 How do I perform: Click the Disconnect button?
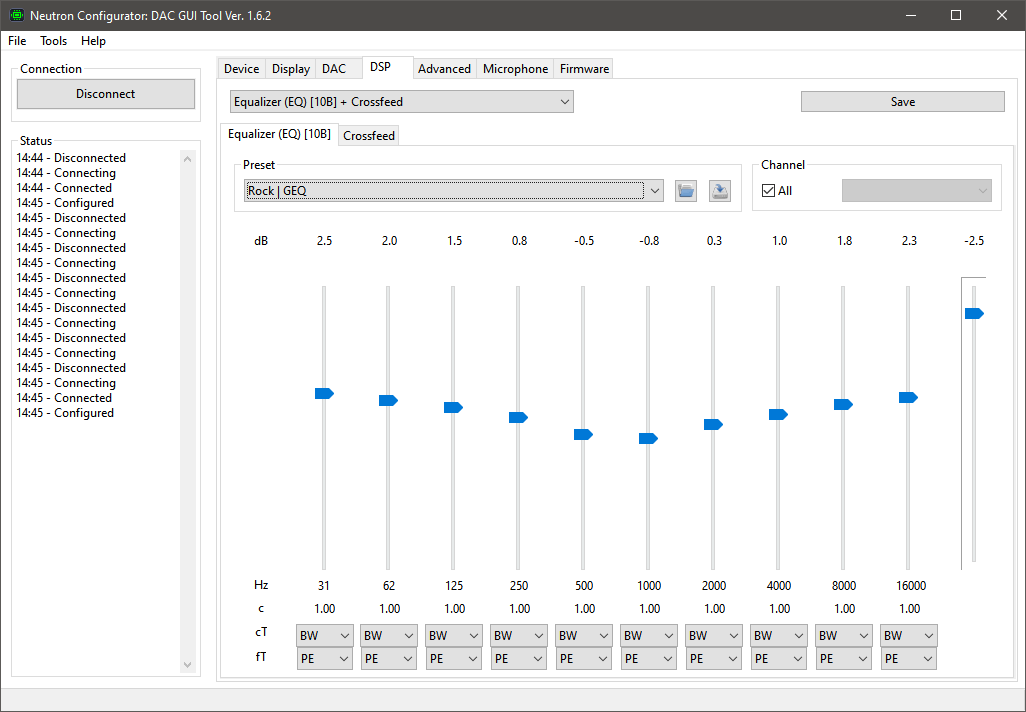[x=105, y=93]
